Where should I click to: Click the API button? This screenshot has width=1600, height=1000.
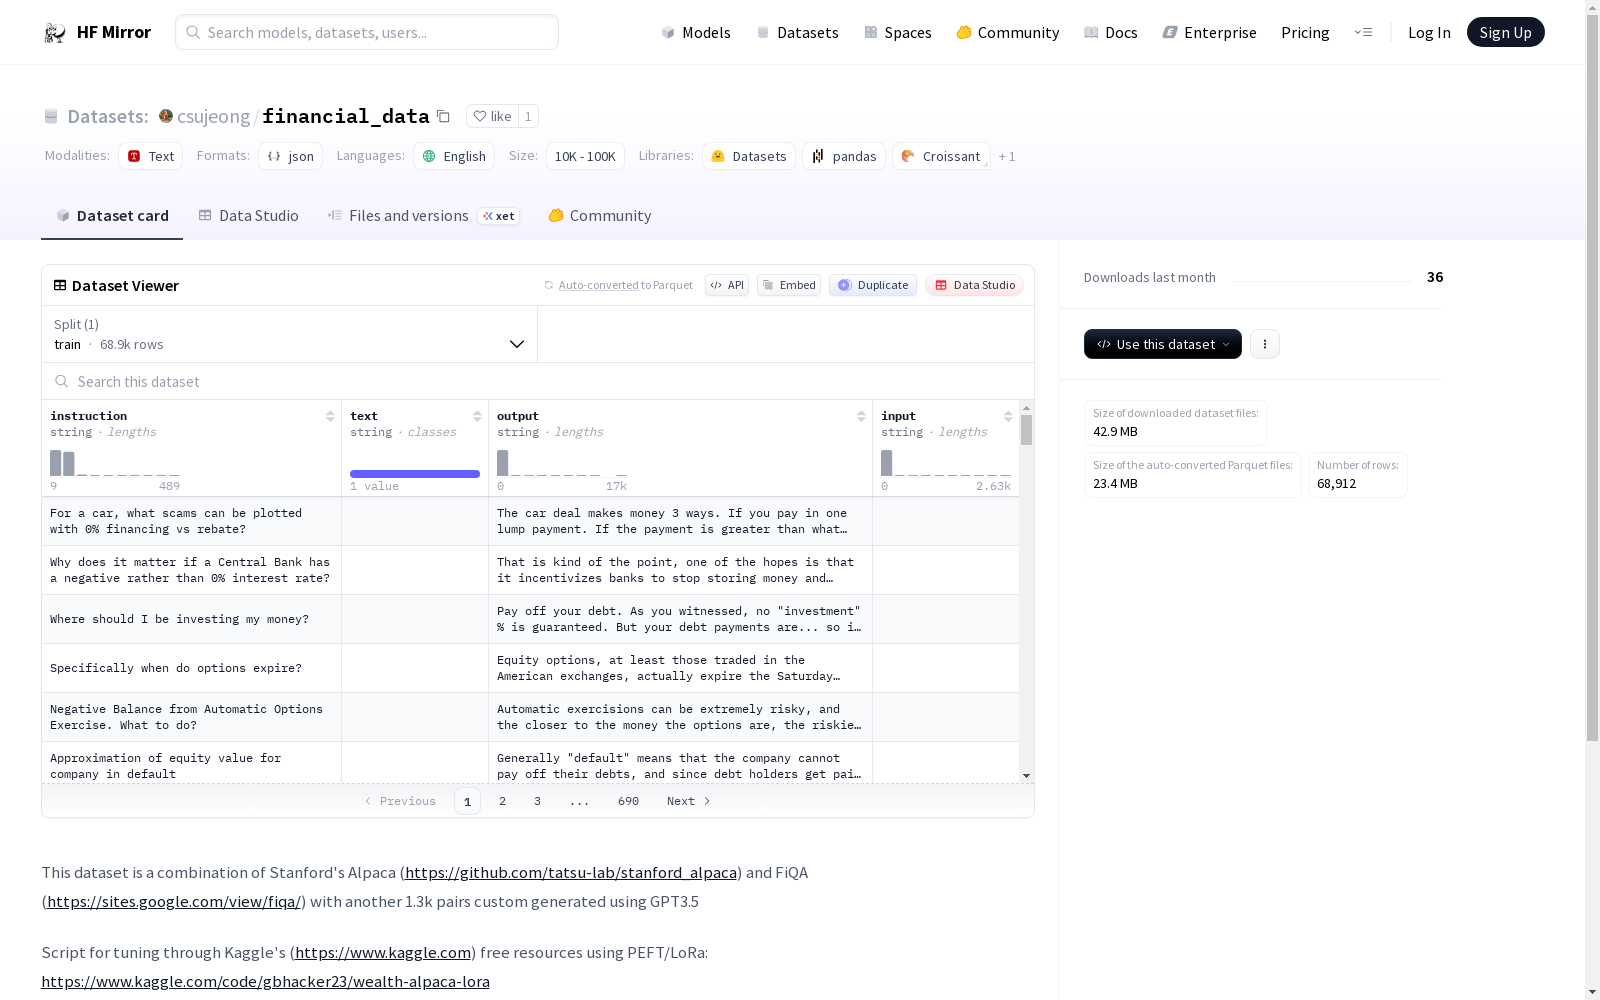[x=727, y=285]
